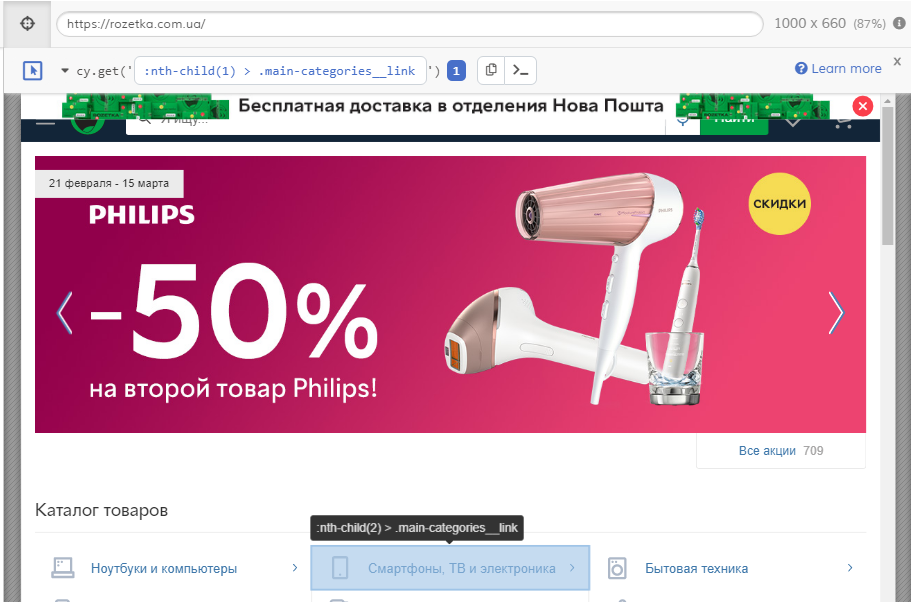Click the URL address field
The height and width of the screenshot is (602, 911).
point(410,24)
